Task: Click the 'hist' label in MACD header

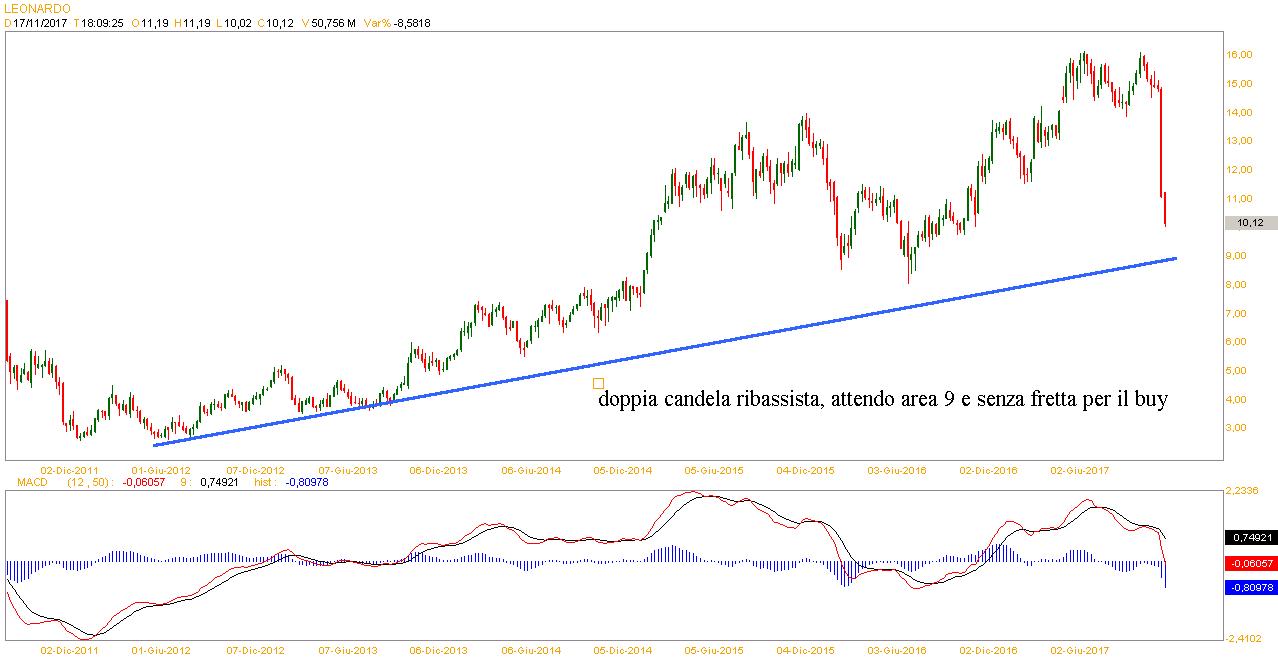Action: (x=265, y=482)
